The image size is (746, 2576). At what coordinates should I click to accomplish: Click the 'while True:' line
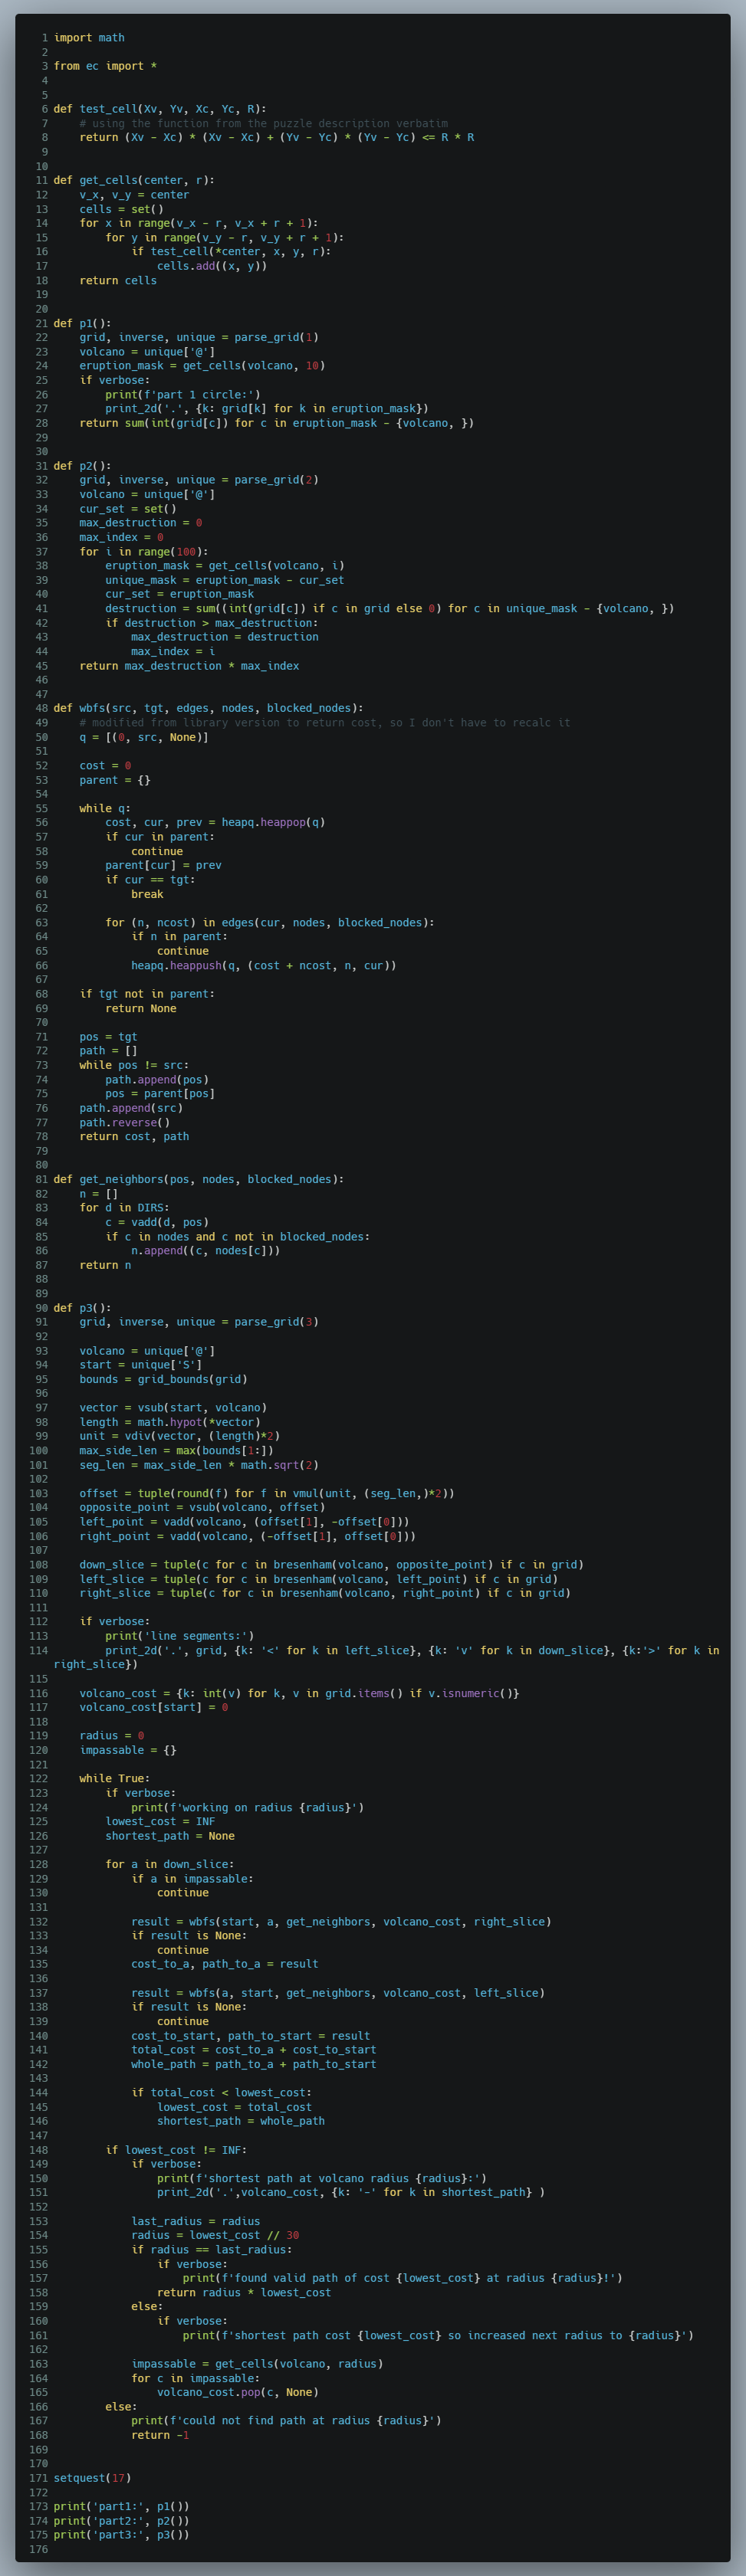115,1778
